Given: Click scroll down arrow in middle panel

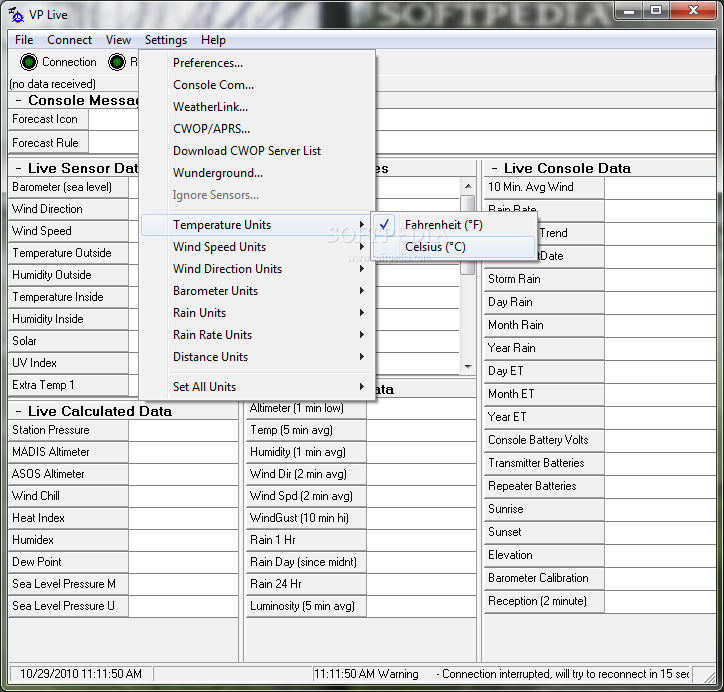Looking at the screenshot, I should coord(468,367).
